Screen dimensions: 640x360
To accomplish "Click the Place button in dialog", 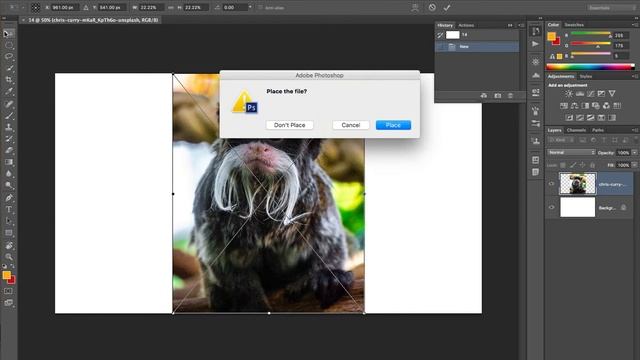I will [393, 125].
